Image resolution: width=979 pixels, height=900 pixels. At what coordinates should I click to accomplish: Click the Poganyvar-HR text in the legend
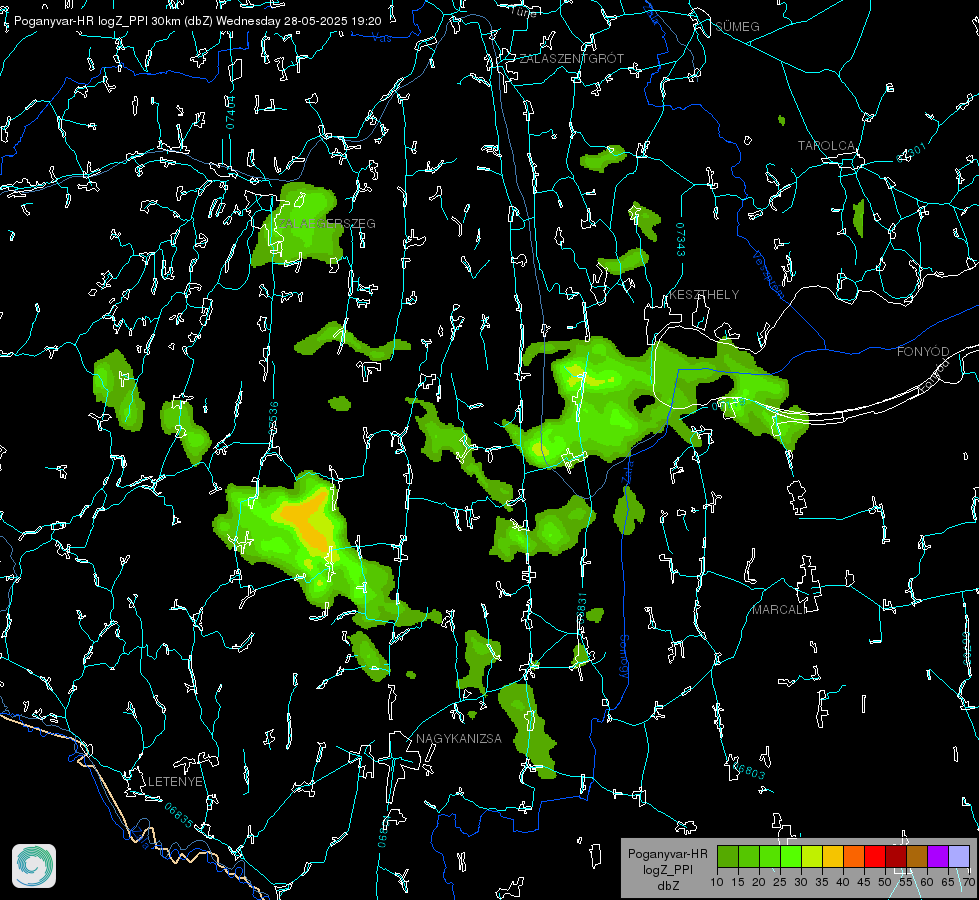click(667, 854)
